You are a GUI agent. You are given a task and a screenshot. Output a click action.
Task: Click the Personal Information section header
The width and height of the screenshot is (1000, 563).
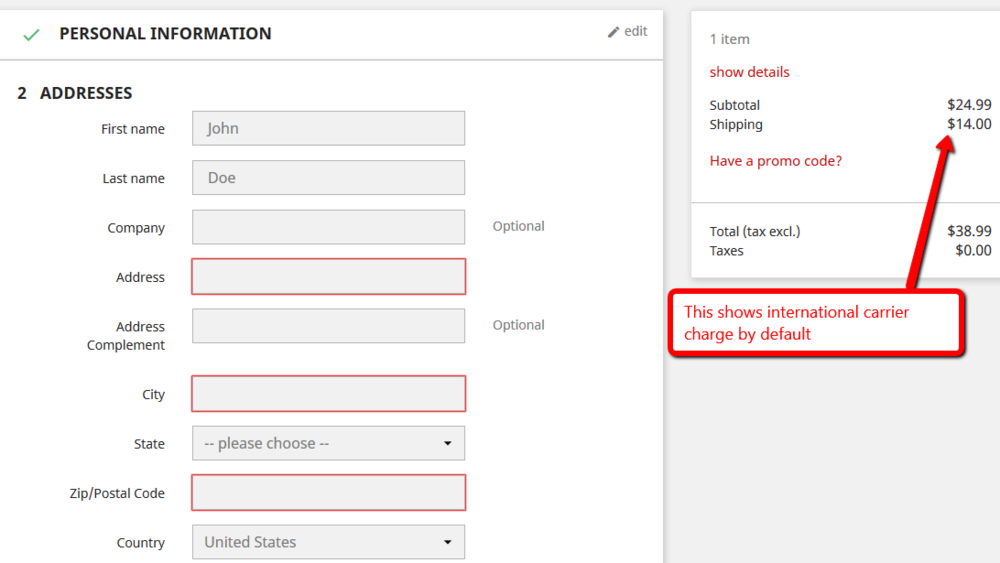(165, 34)
